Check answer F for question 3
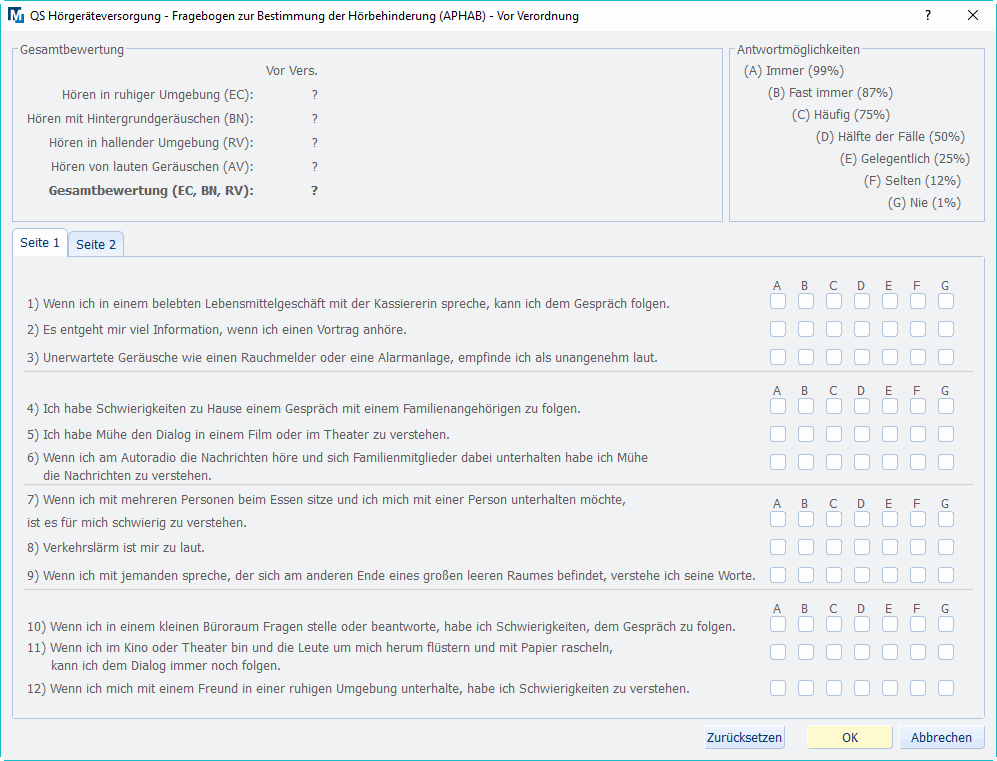This screenshot has height=761, width=997. coord(918,357)
